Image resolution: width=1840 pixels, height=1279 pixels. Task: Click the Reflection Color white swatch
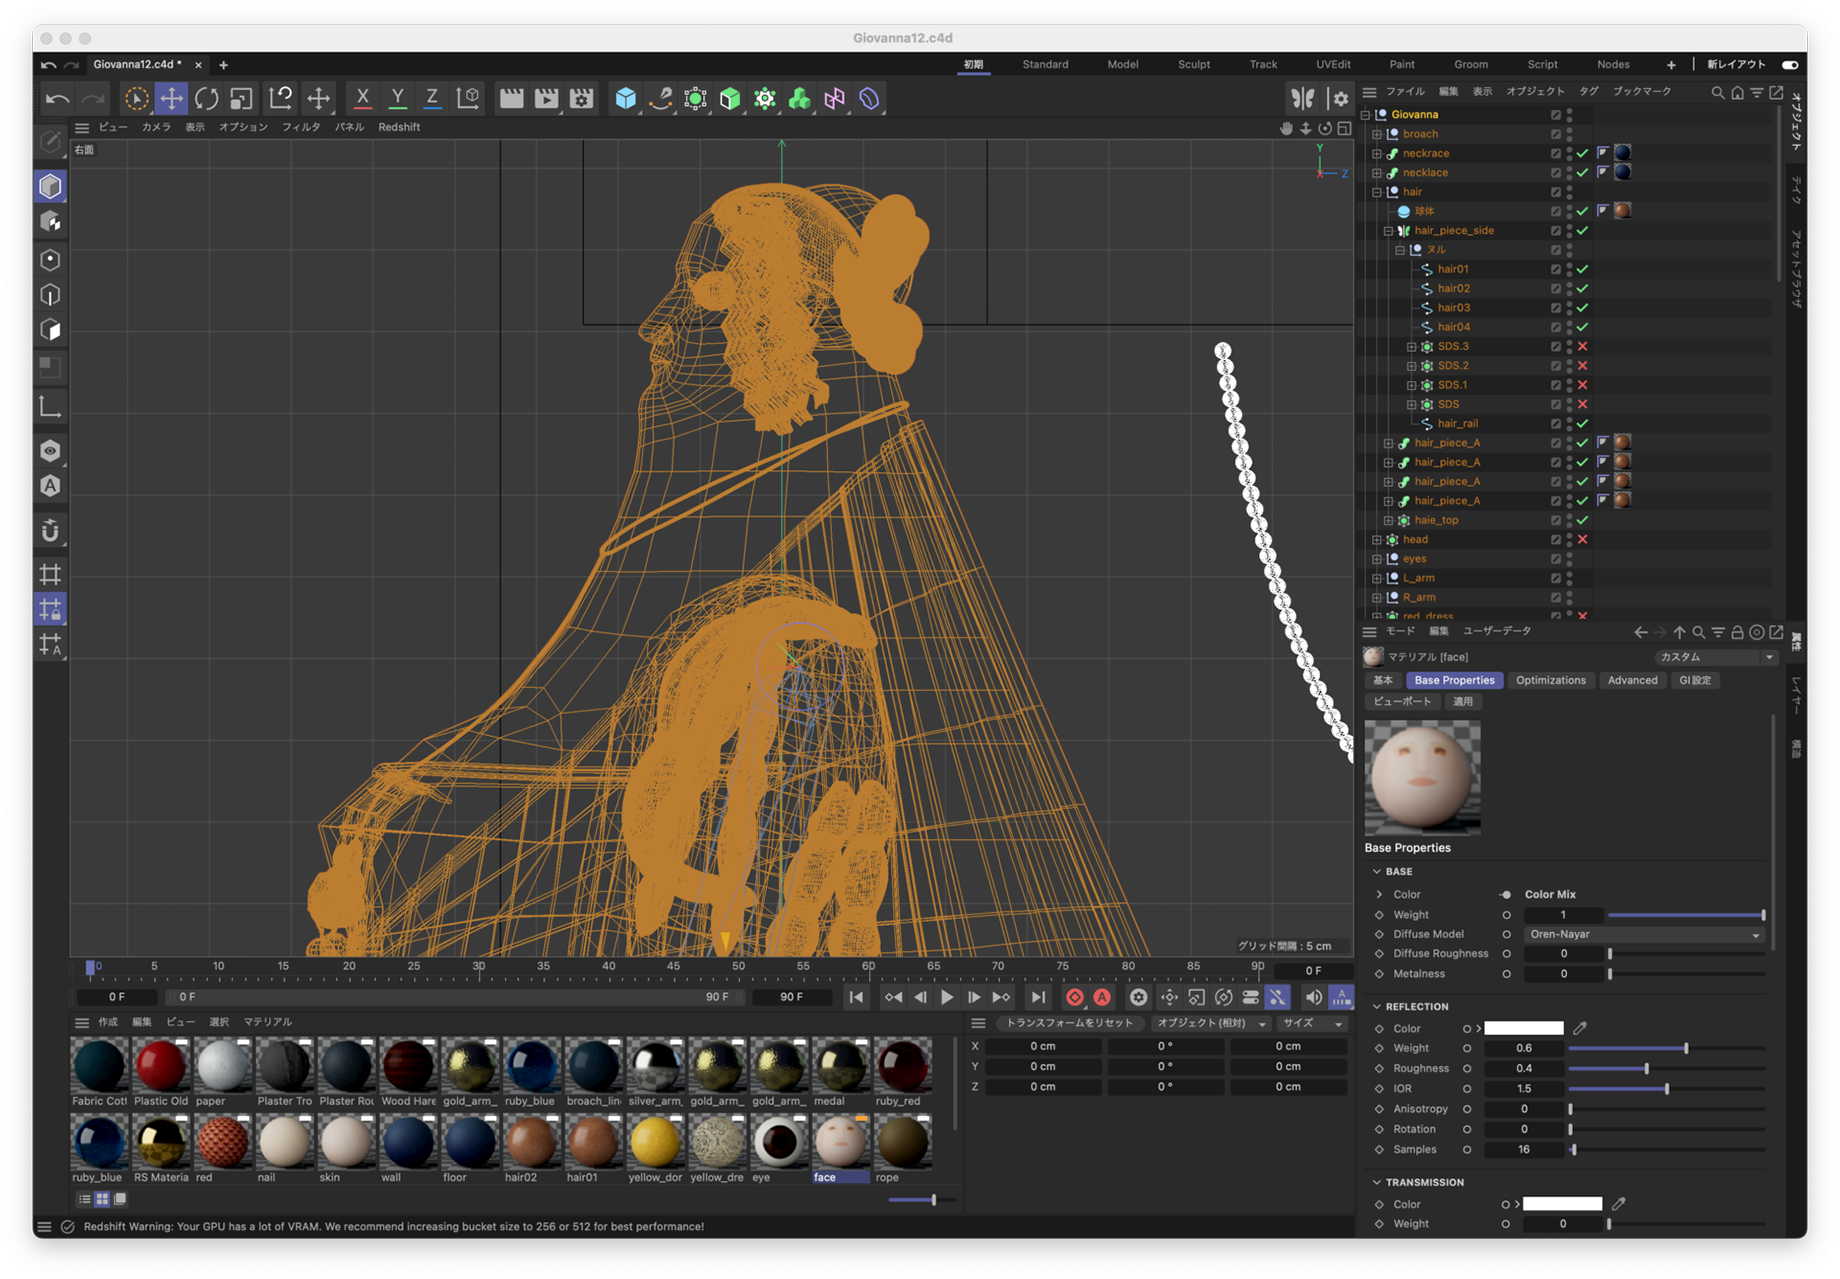click(1523, 1028)
